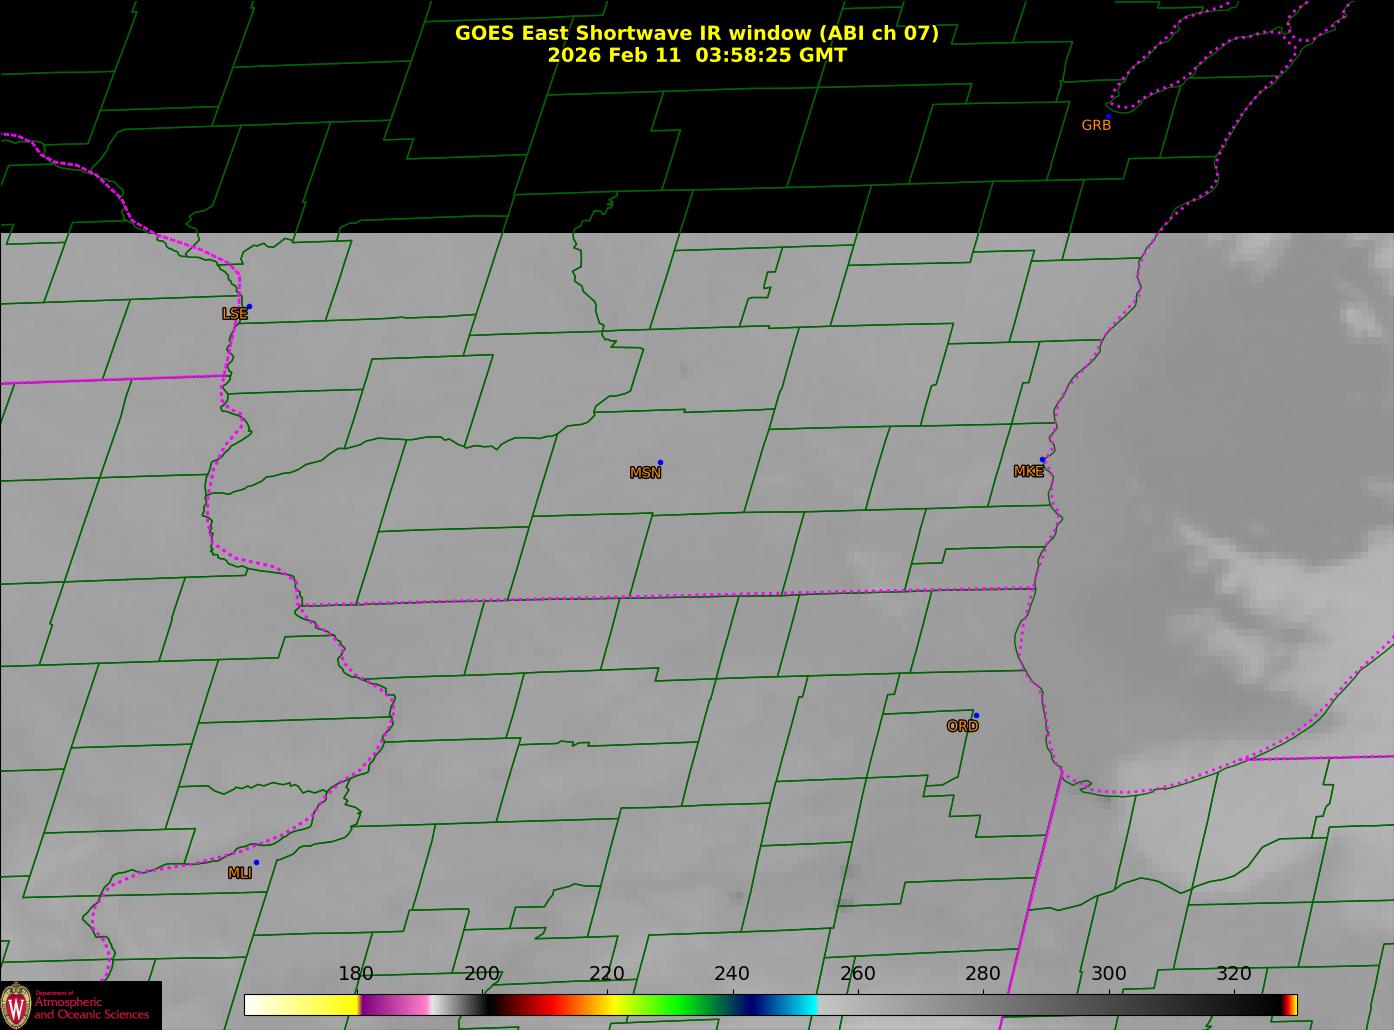1394x1030 pixels.
Task: Click the GRB station label
Action: click(1096, 125)
